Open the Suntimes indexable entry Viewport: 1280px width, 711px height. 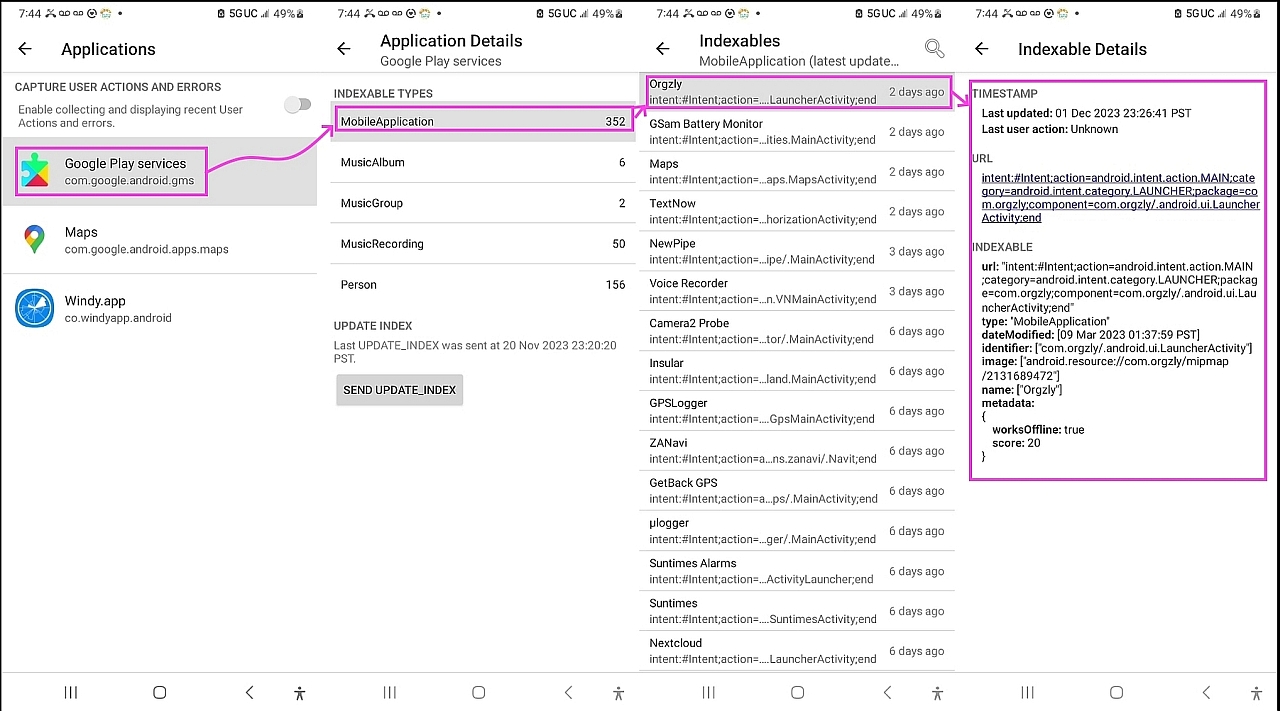point(797,611)
